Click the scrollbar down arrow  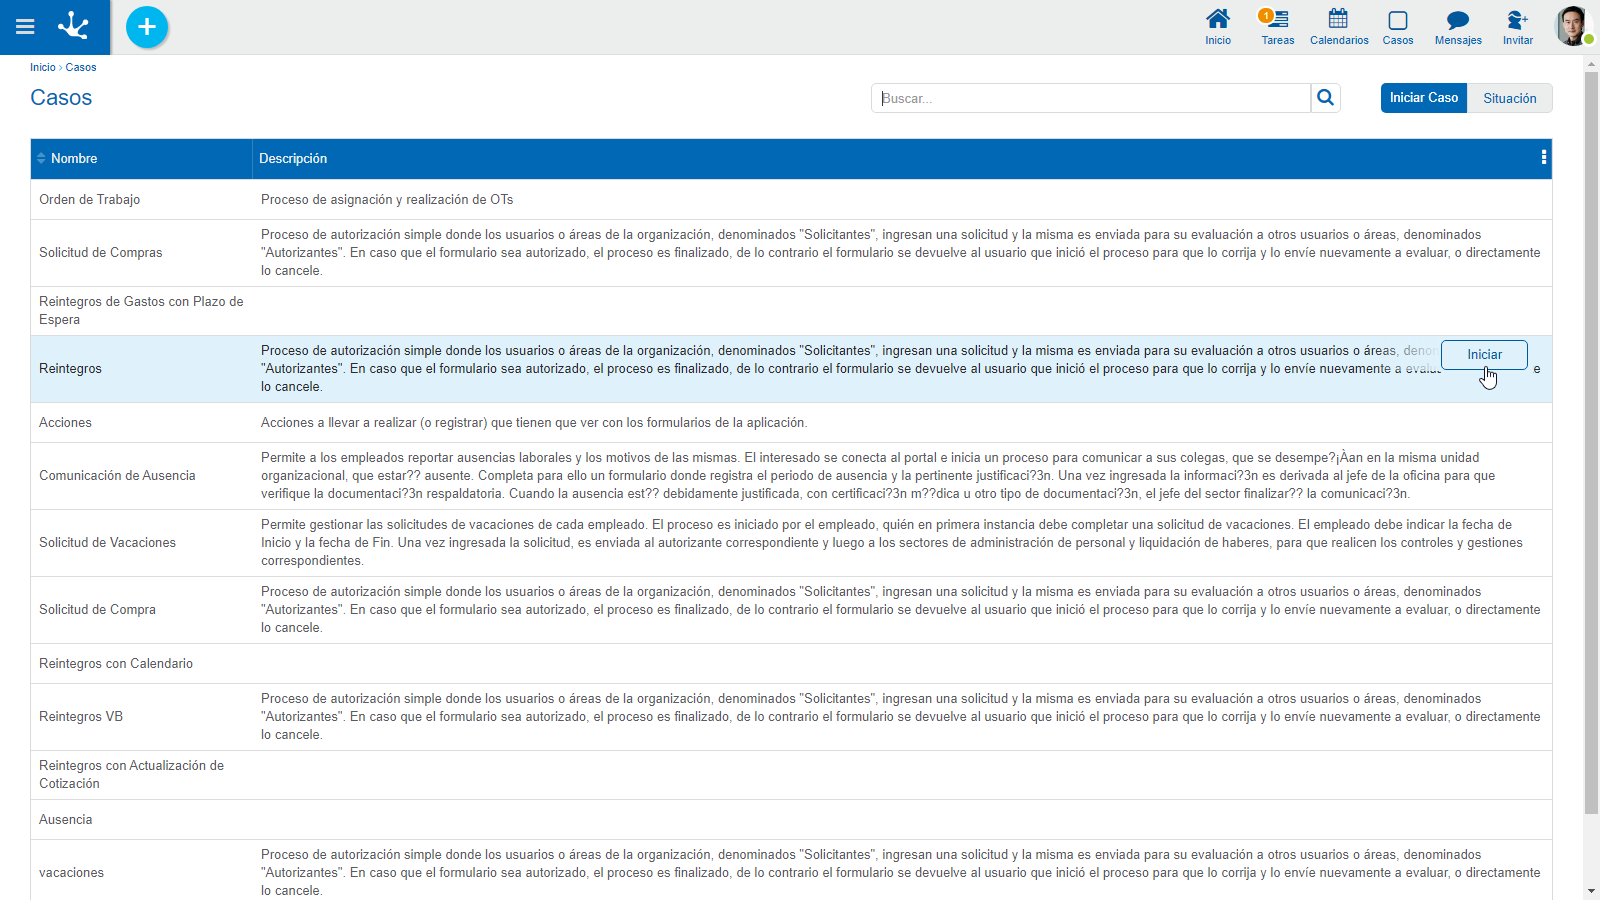coord(1591,891)
